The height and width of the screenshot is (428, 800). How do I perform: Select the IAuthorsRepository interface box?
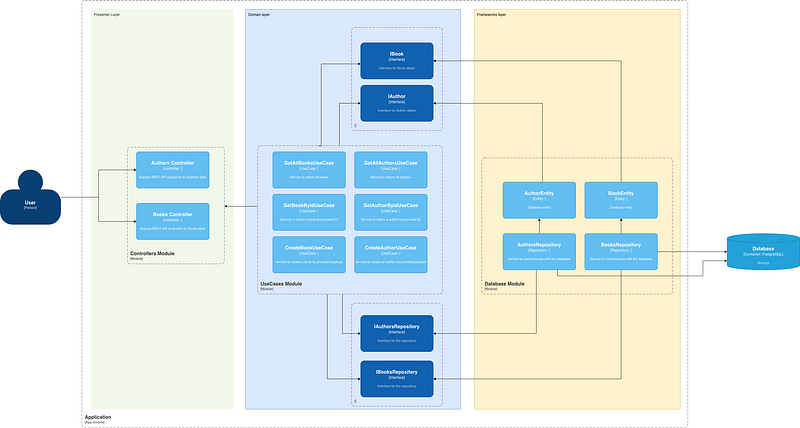tap(397, 334)
